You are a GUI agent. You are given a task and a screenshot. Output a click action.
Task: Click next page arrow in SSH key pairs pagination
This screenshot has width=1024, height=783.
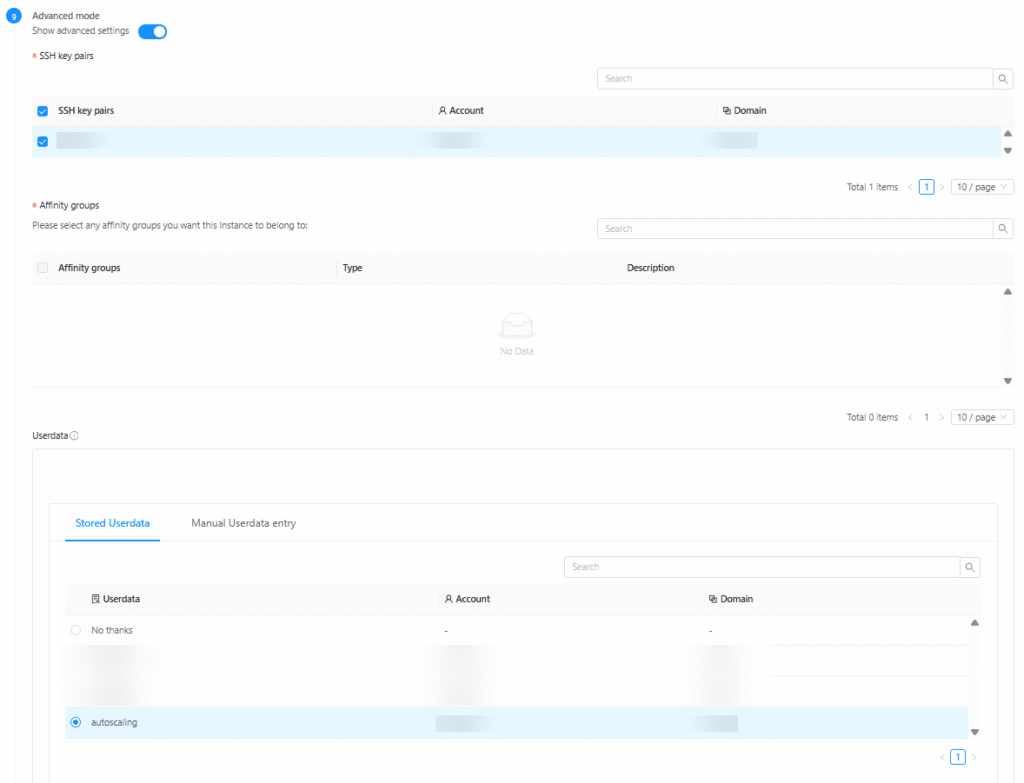pos(941,187)
